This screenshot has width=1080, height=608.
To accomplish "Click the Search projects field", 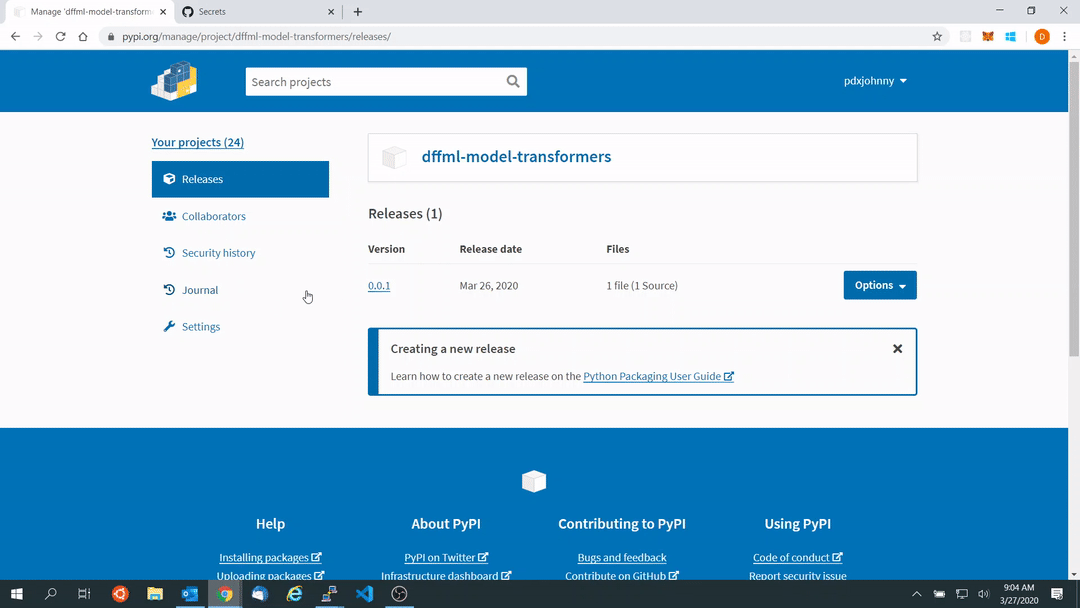I will (375, 81).
